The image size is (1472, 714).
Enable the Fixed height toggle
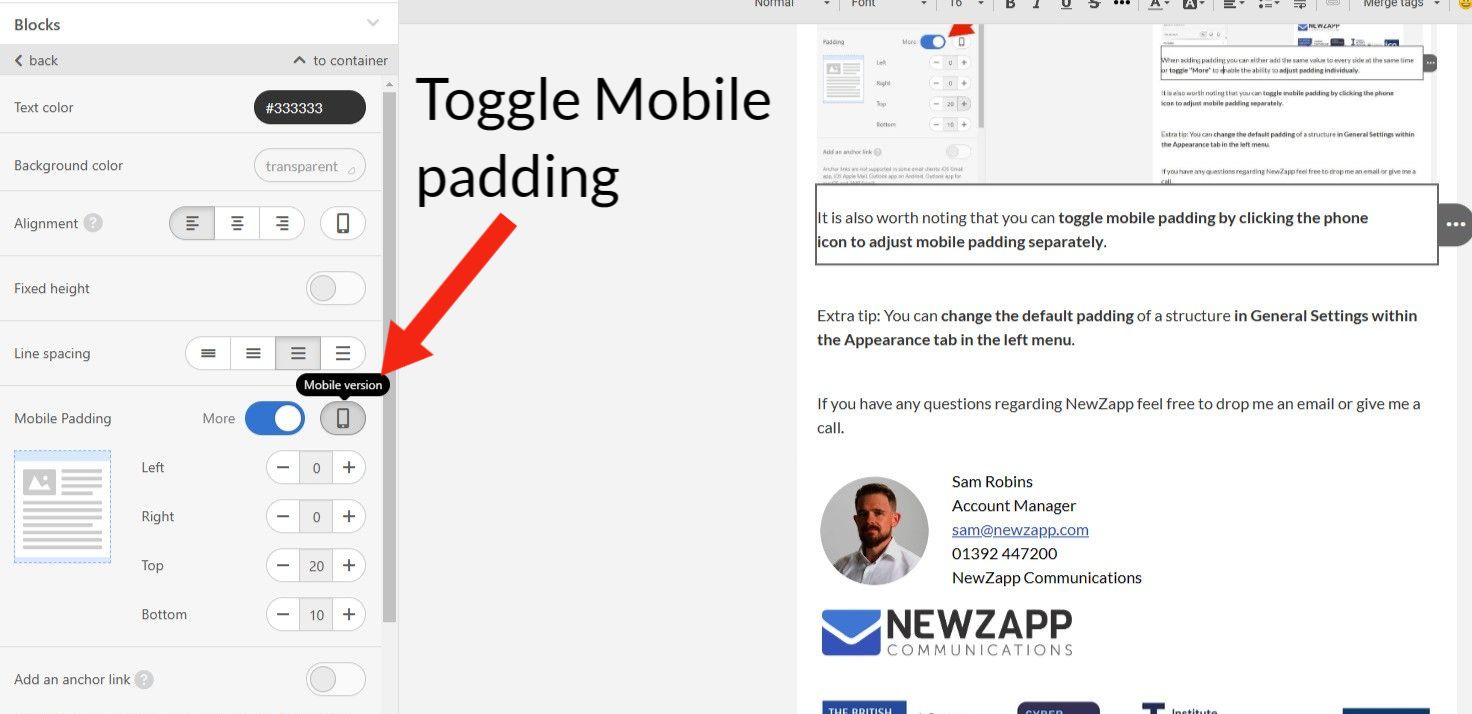point(335,288)
